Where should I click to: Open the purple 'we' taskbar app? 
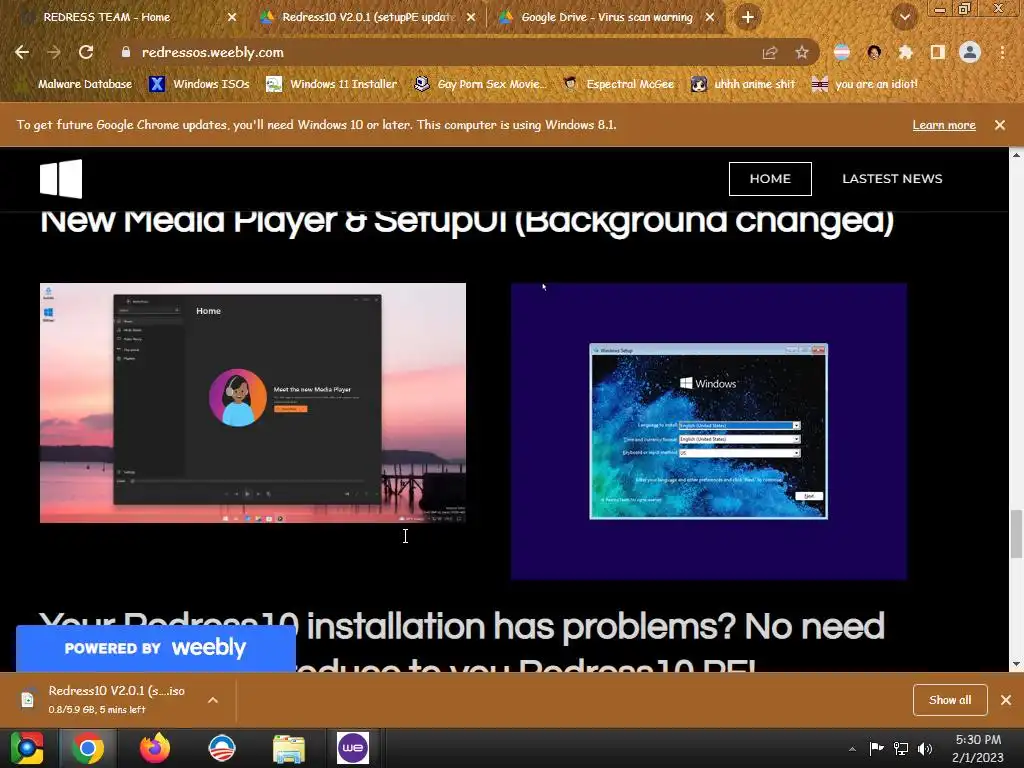click(x=353, y=748)
